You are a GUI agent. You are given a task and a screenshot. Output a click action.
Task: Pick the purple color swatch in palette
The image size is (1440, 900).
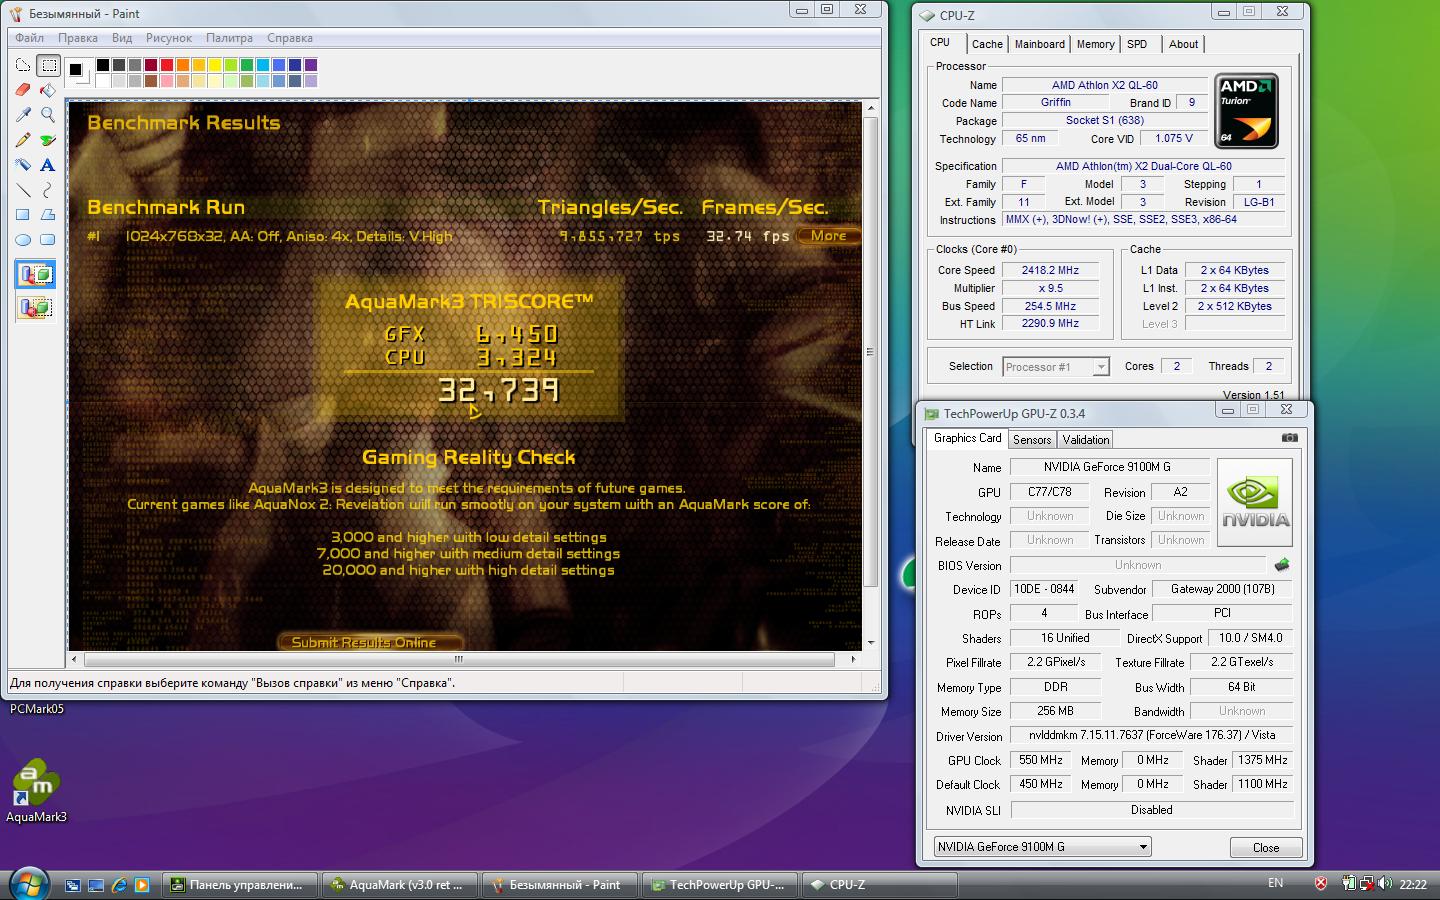[x=311, y=65]
